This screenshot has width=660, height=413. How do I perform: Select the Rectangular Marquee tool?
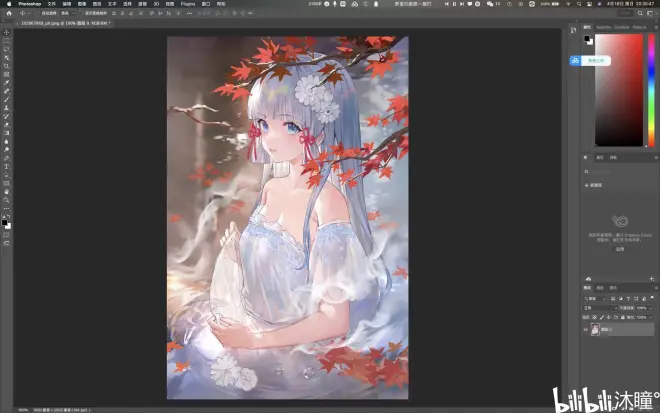point(6,41)
